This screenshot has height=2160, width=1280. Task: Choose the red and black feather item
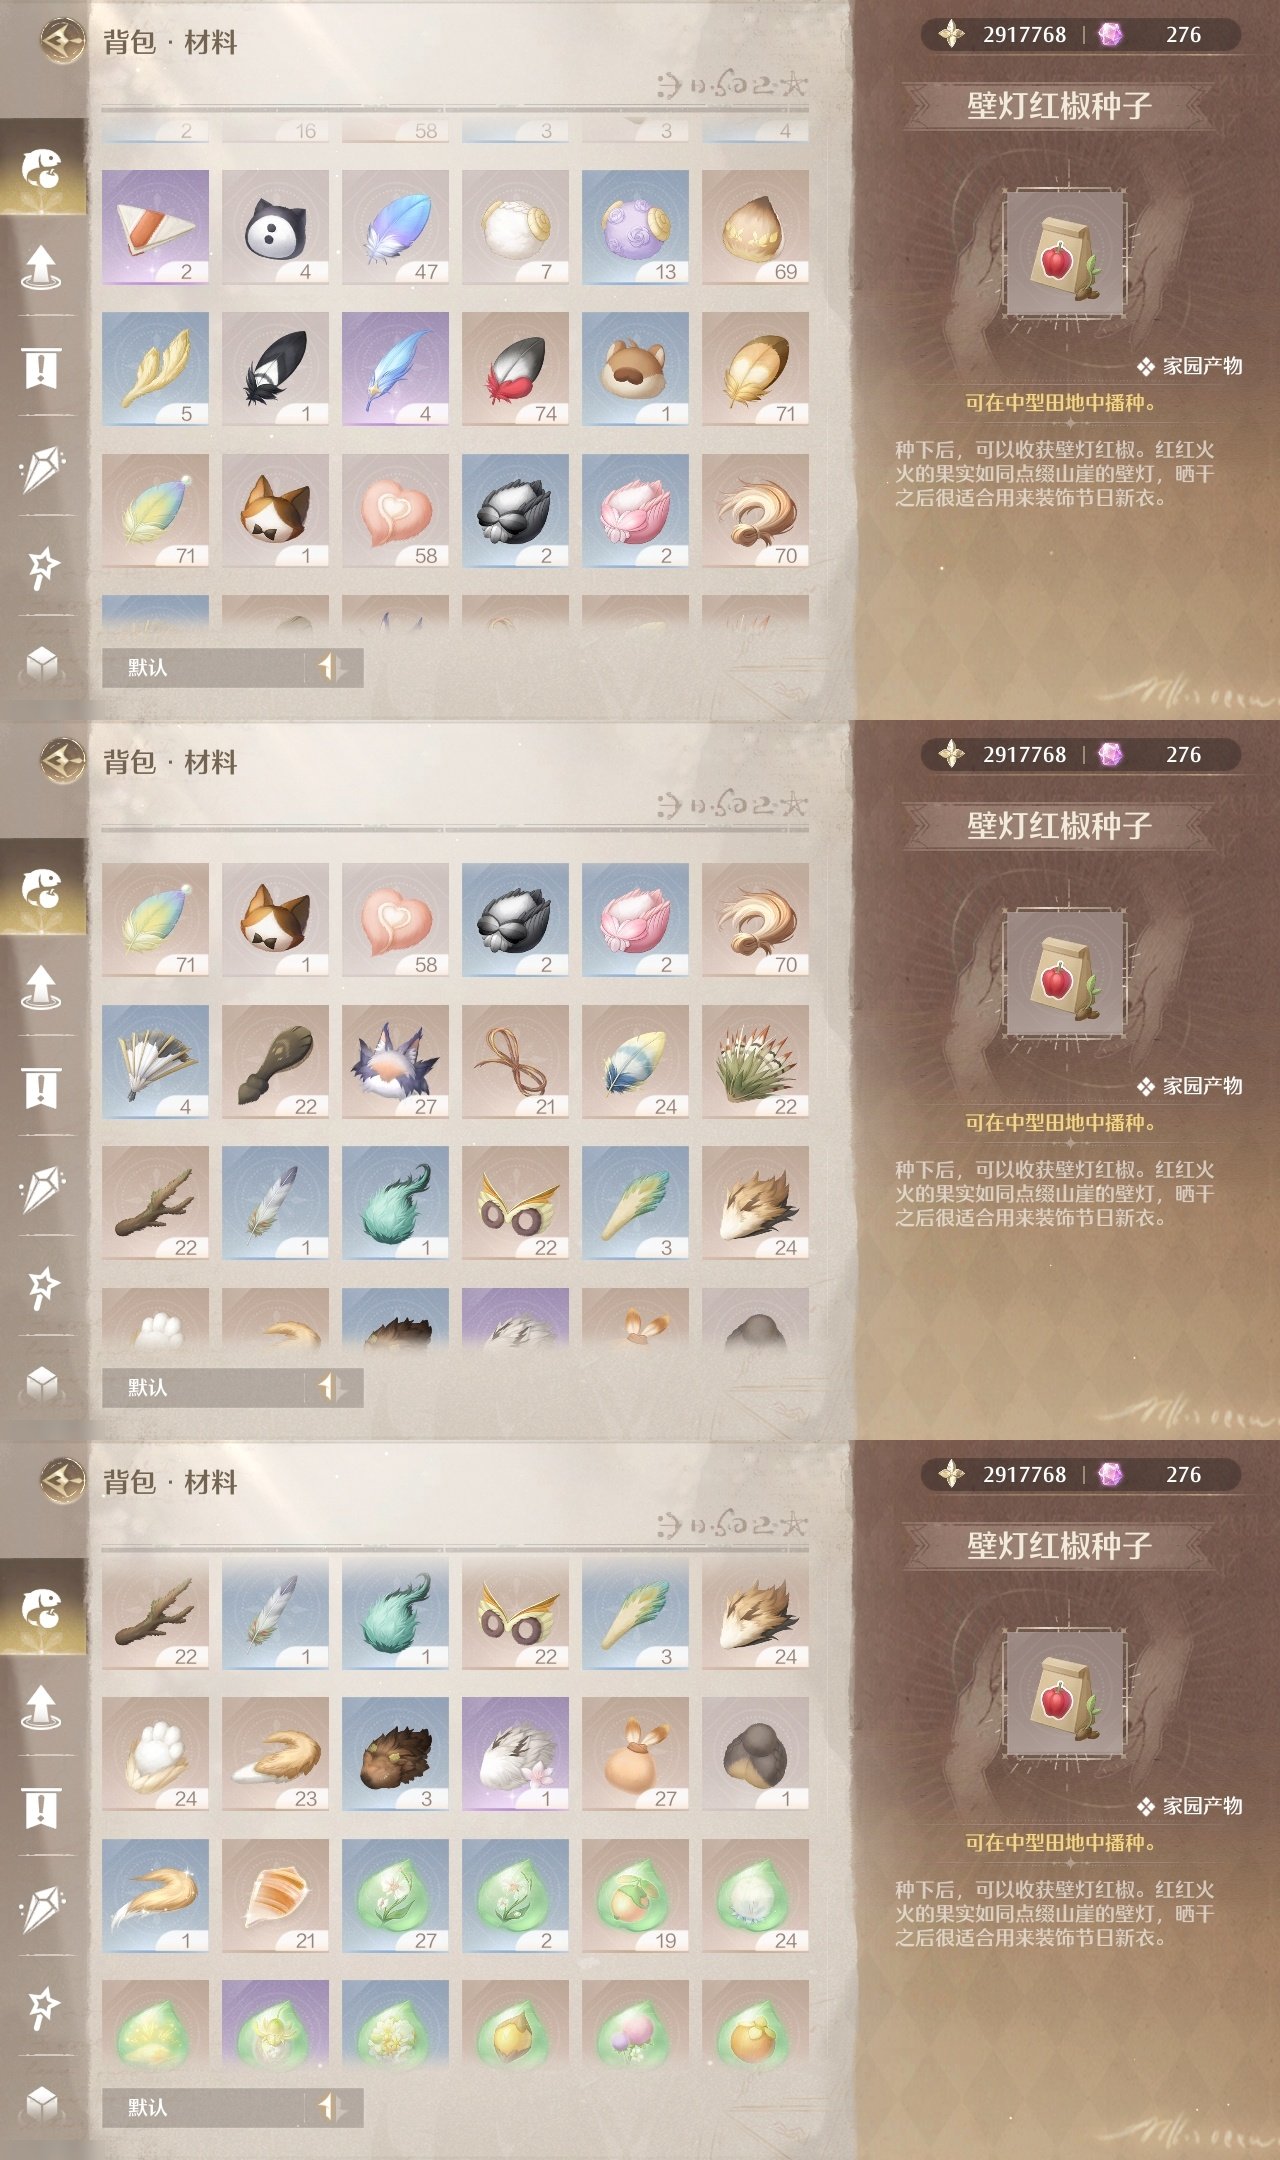pos(515,369)
